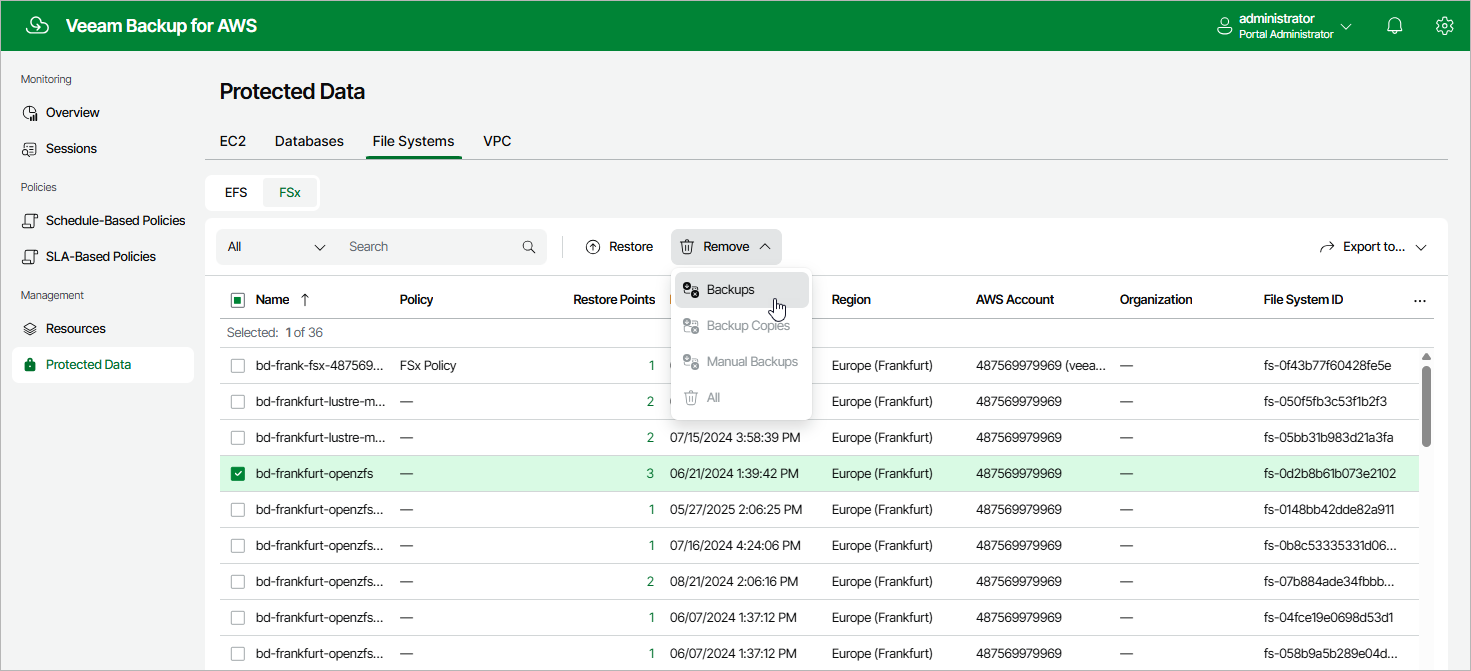This screenshot has height=671, width=1471.
Task: Choose Backups from Remove menu
Action: 742,290
